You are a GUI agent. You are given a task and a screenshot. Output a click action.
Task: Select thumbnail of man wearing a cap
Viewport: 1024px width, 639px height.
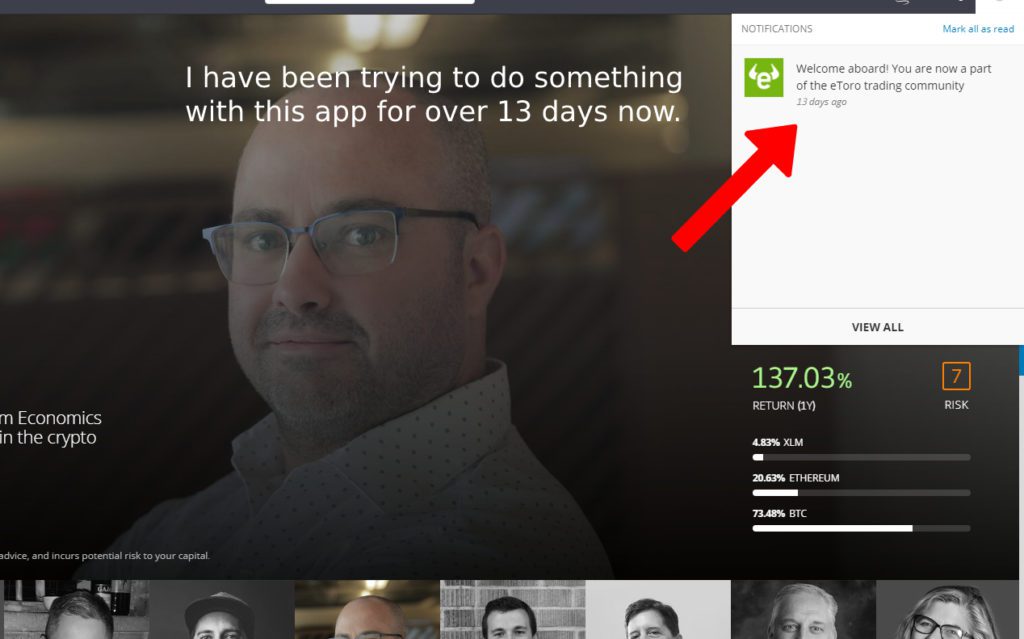pos(221,610)
